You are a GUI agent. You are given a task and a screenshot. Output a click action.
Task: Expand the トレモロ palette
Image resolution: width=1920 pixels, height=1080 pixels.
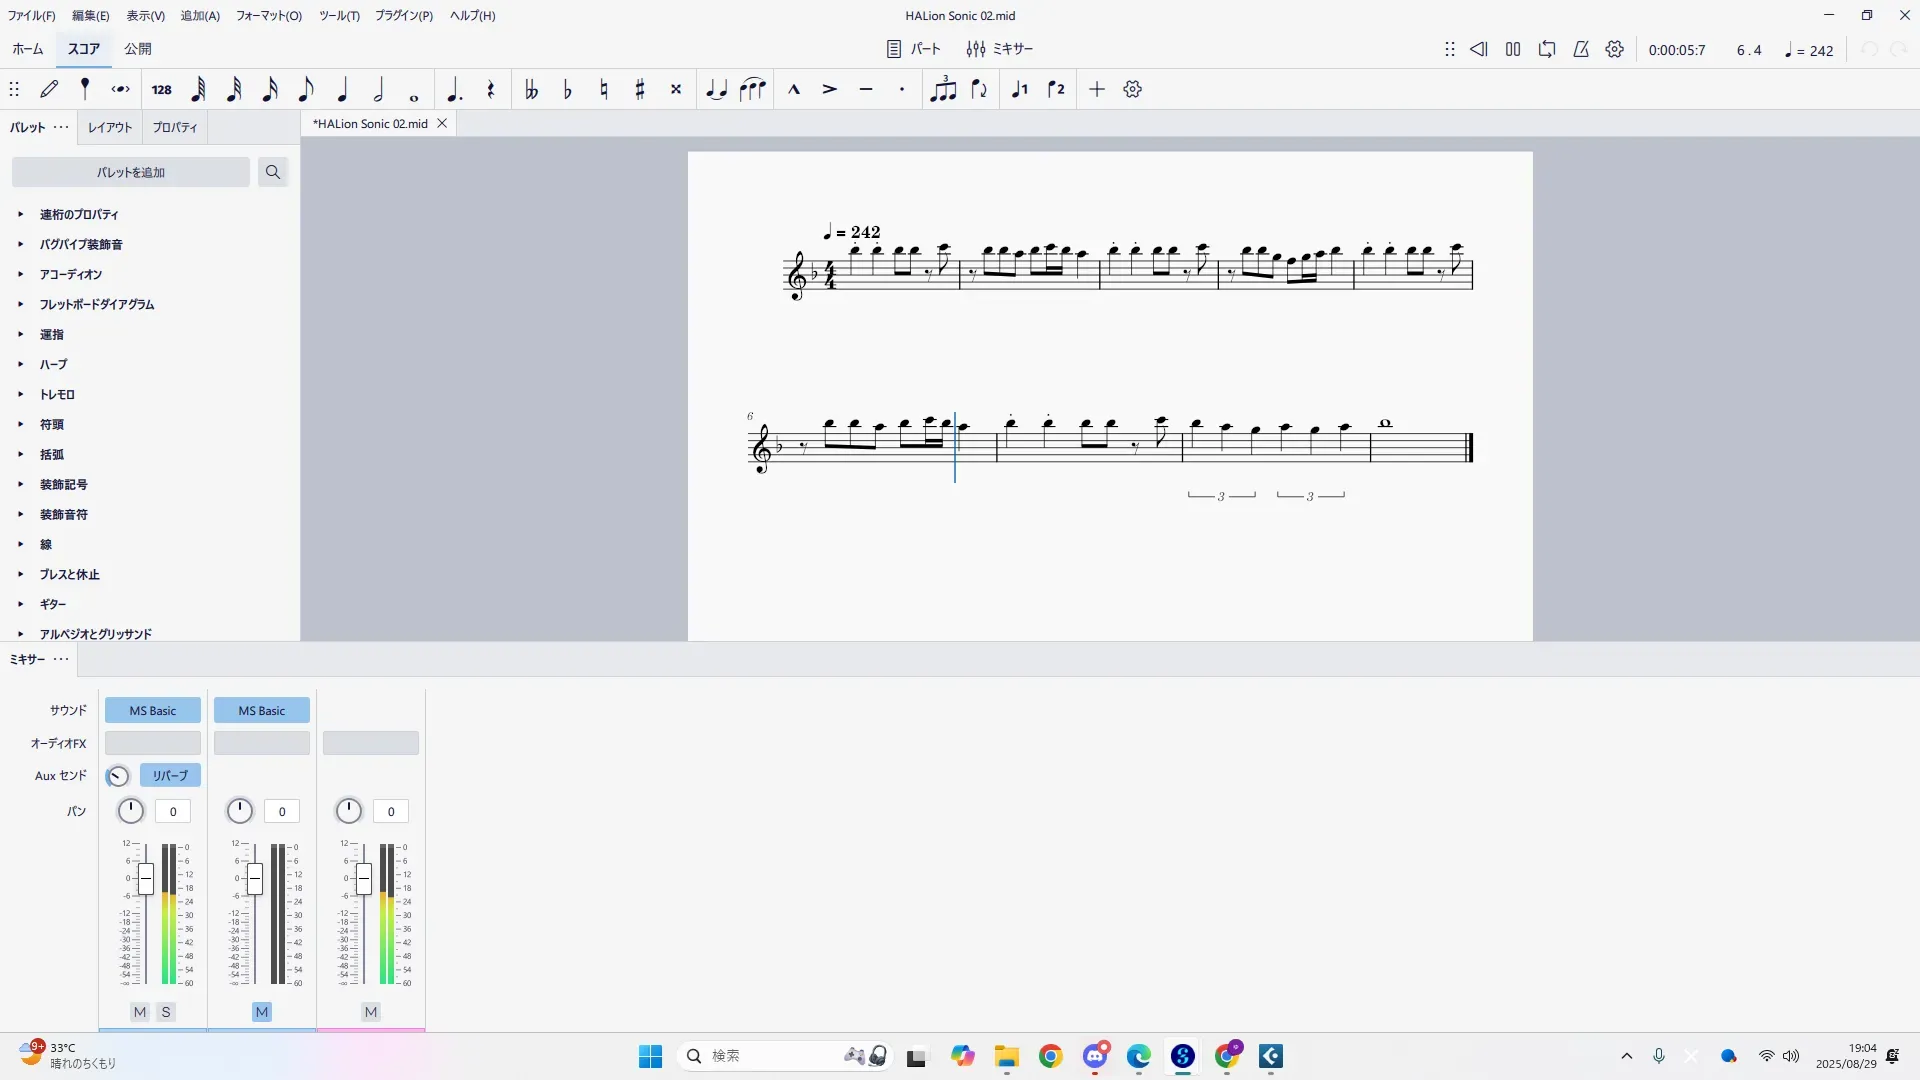click(57, 394)
